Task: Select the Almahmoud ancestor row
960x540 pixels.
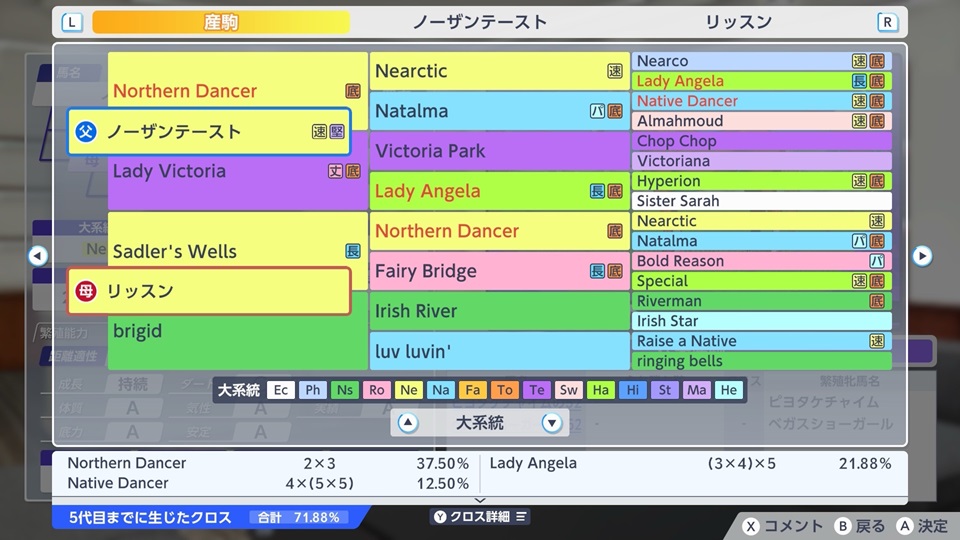Action: coord(762,121)
